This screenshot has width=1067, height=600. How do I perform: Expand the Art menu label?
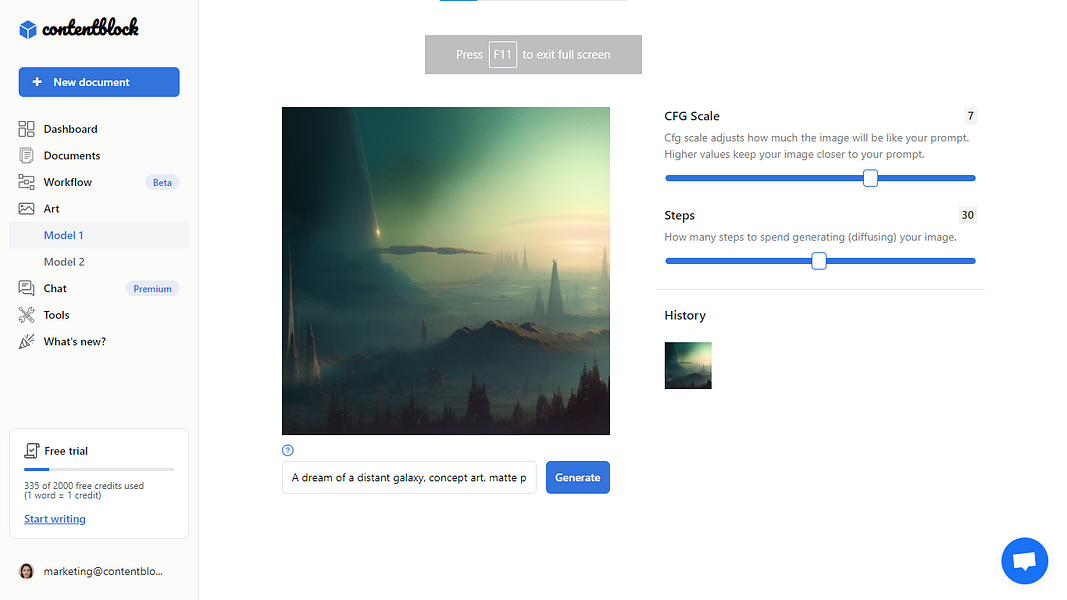tap(52, 209)
